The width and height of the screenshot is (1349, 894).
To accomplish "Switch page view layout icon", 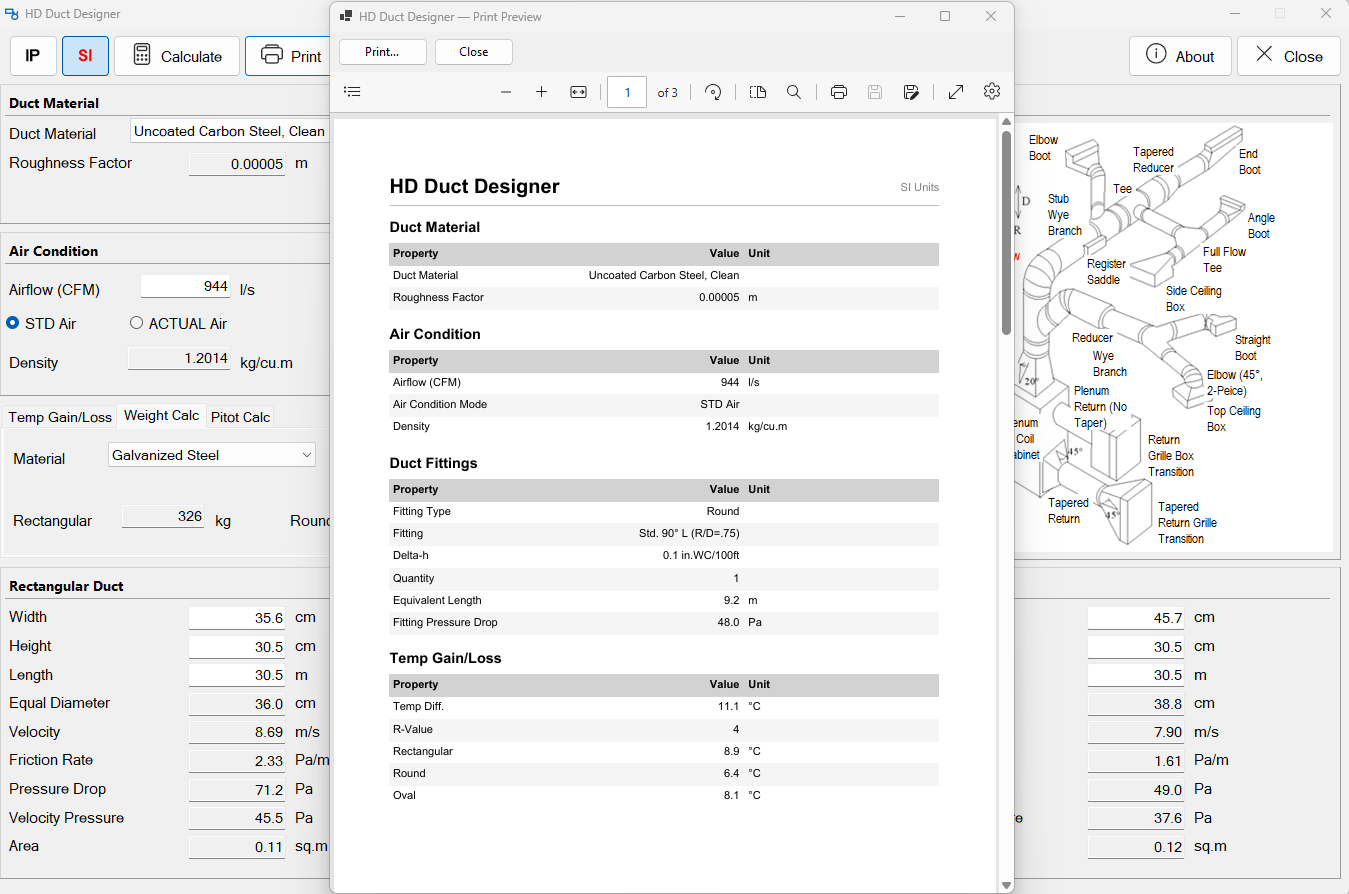I will 758,92.
